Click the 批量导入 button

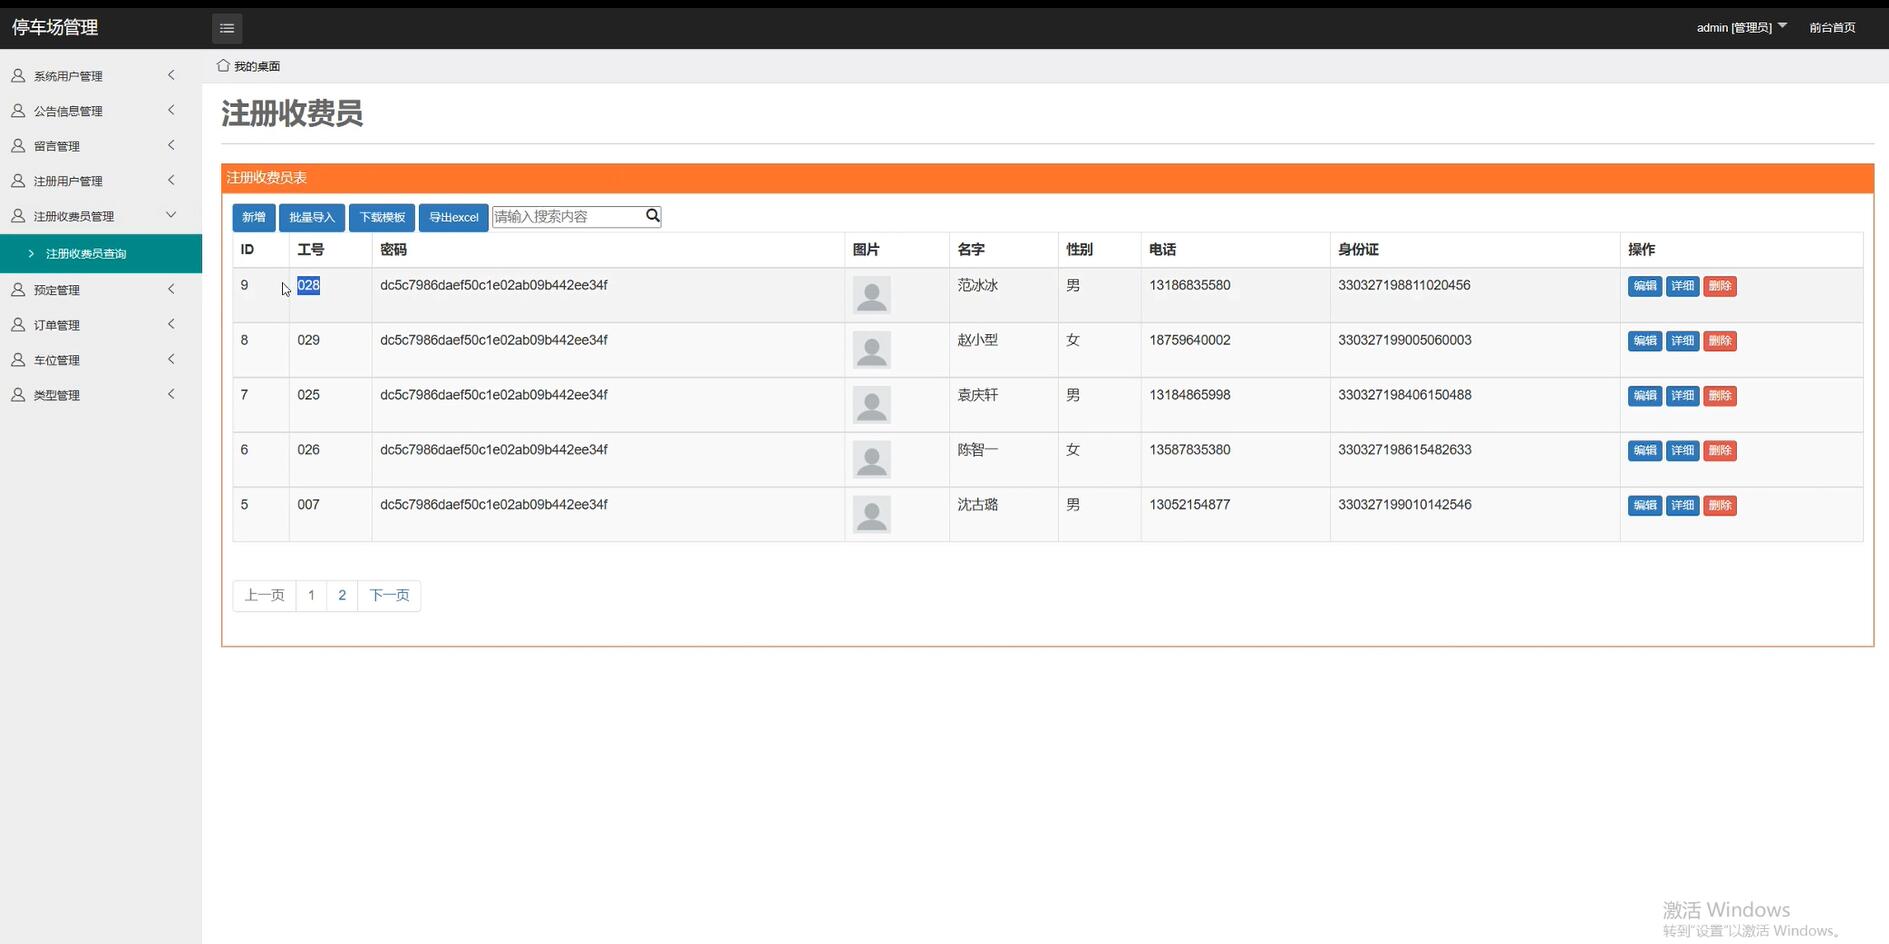point(312,217)
